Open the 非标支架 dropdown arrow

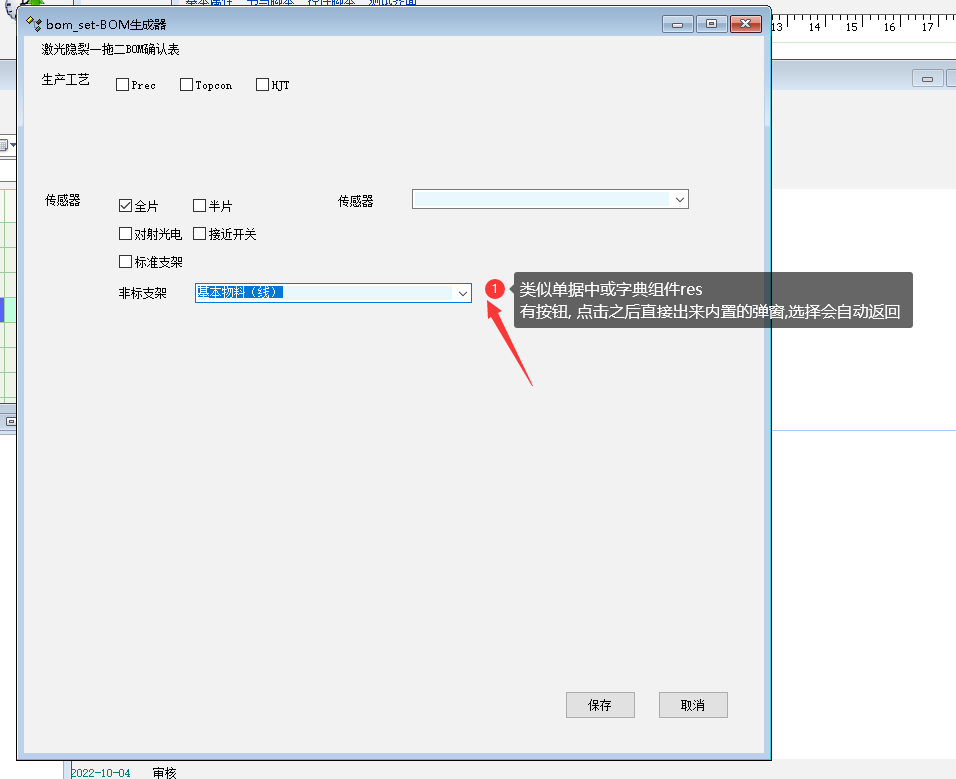[462, 293]
